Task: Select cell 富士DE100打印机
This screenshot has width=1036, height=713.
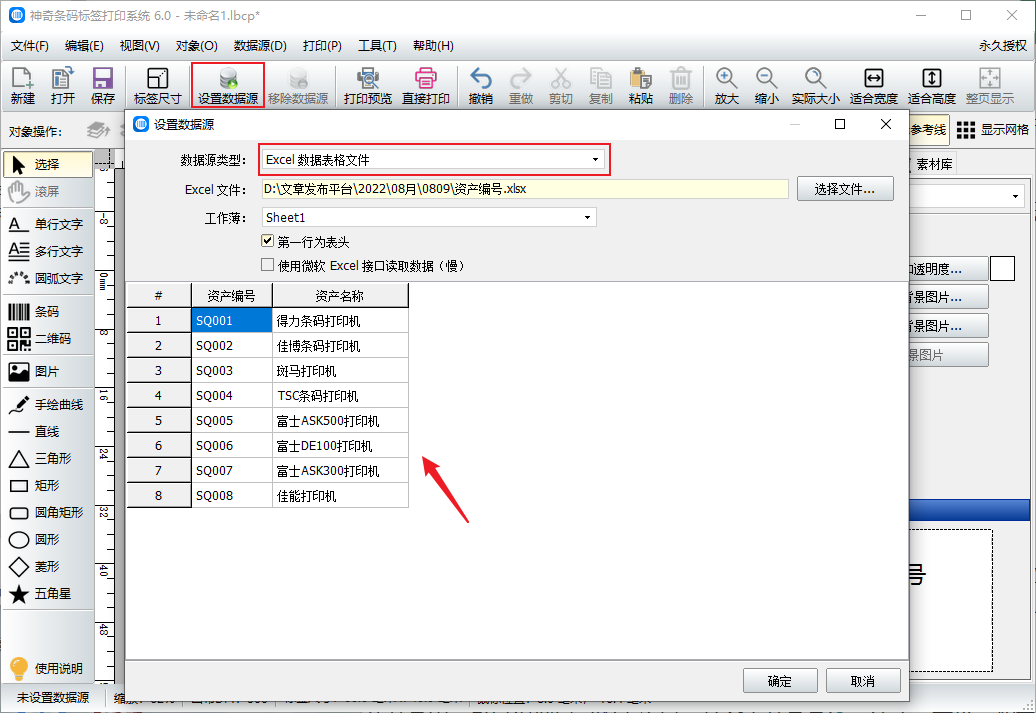Action: point(340,445)
